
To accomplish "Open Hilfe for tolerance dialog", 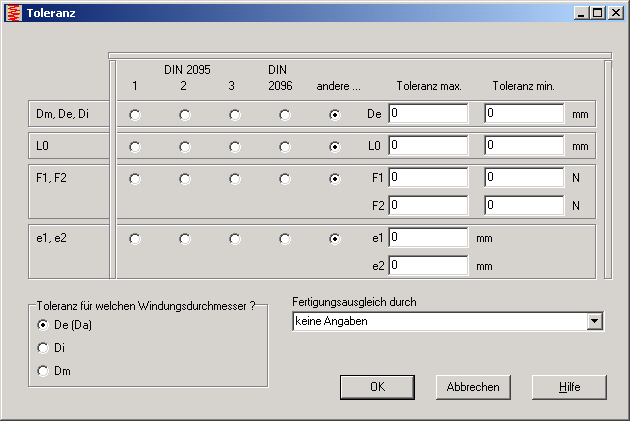I will pos(568,386).
